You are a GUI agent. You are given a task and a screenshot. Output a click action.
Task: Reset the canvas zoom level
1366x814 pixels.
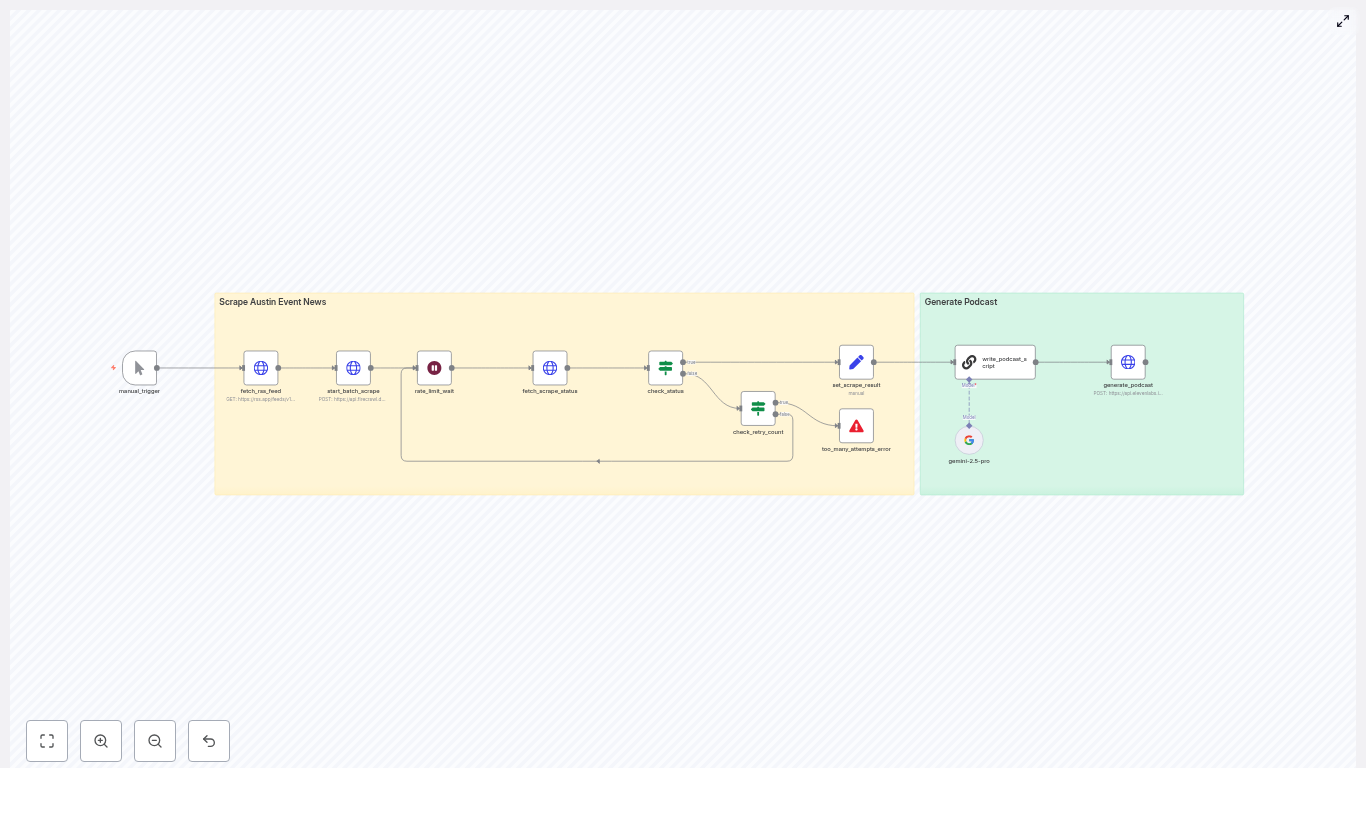209,741
